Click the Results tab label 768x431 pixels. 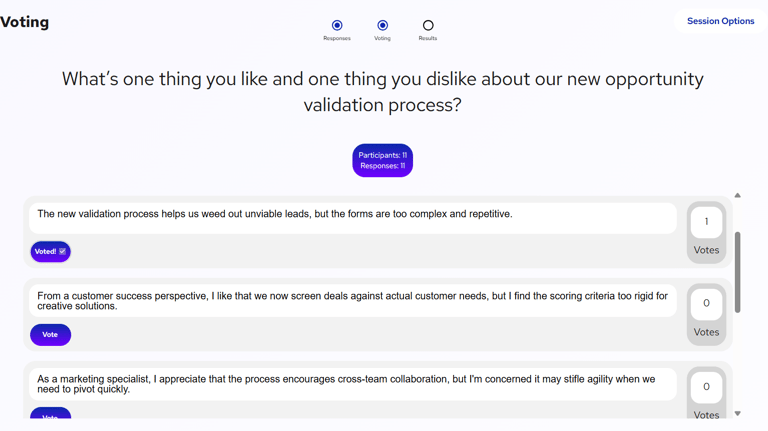428,39
